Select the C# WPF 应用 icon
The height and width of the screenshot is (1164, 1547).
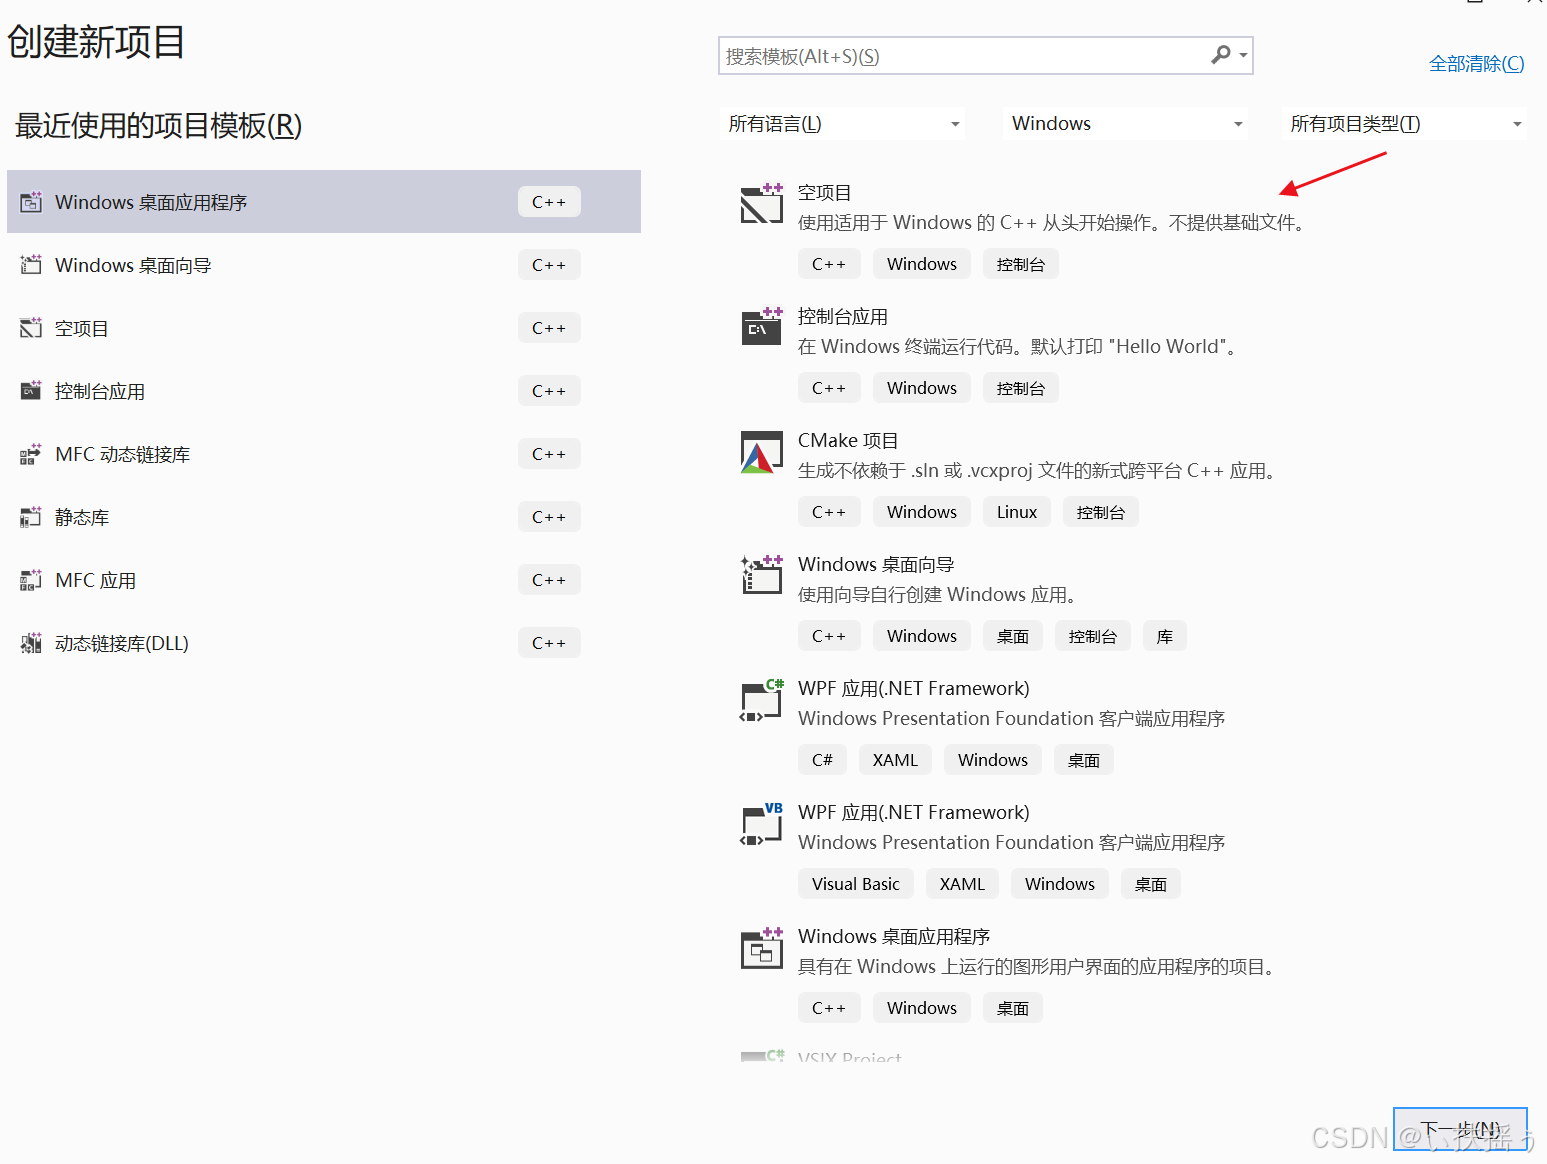761,700
